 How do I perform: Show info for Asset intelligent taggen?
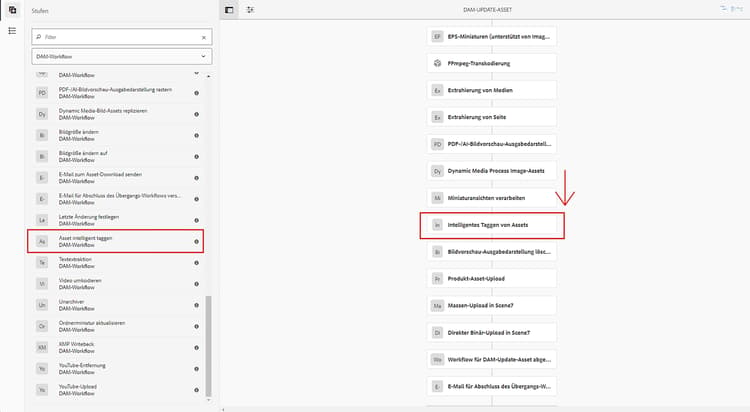pos(197,242)
